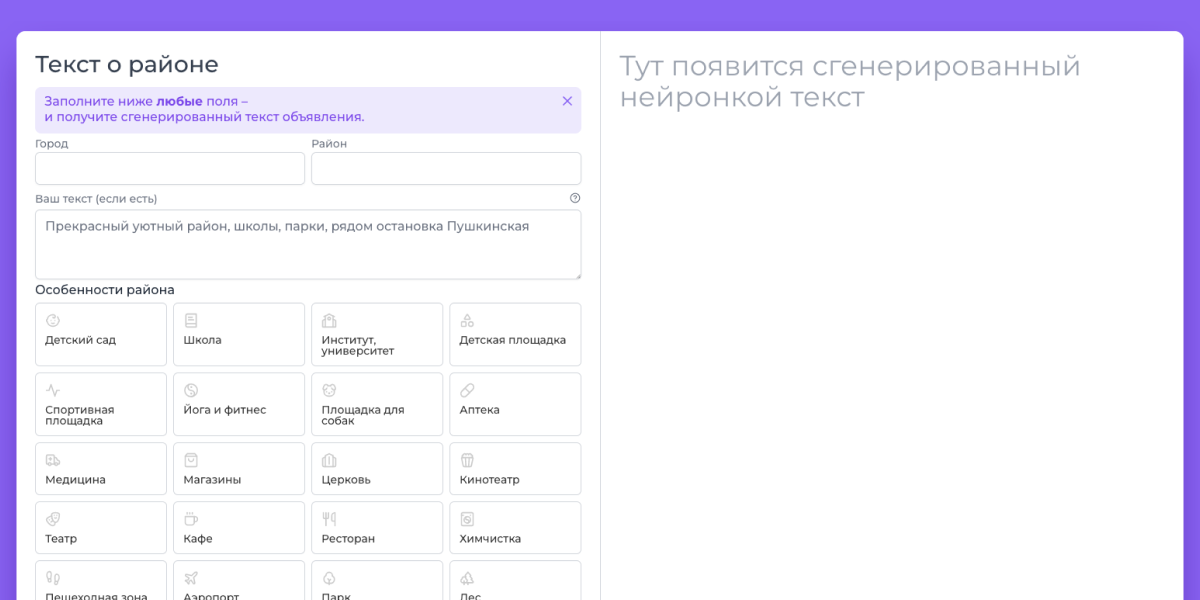Dismiss the purple hint banner
1200x600 pixels.
point(567,101)
